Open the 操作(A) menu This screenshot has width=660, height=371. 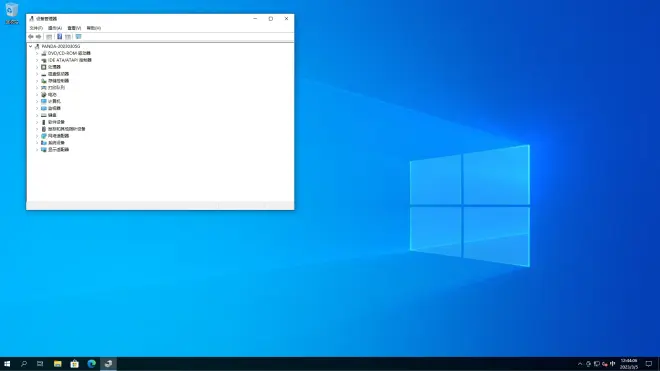tap(55, 28)
